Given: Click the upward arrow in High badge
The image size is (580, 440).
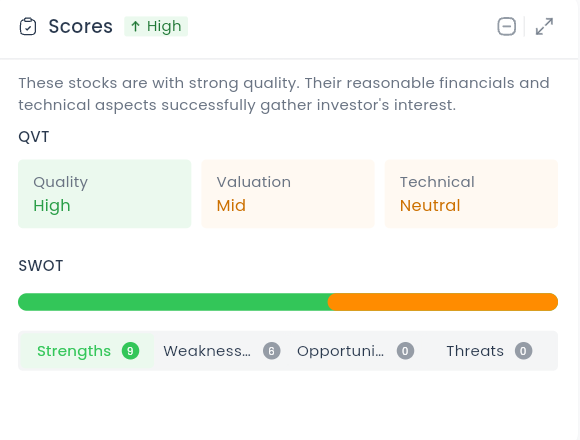Looking at the screenshot, I should [x=135, y=26].
